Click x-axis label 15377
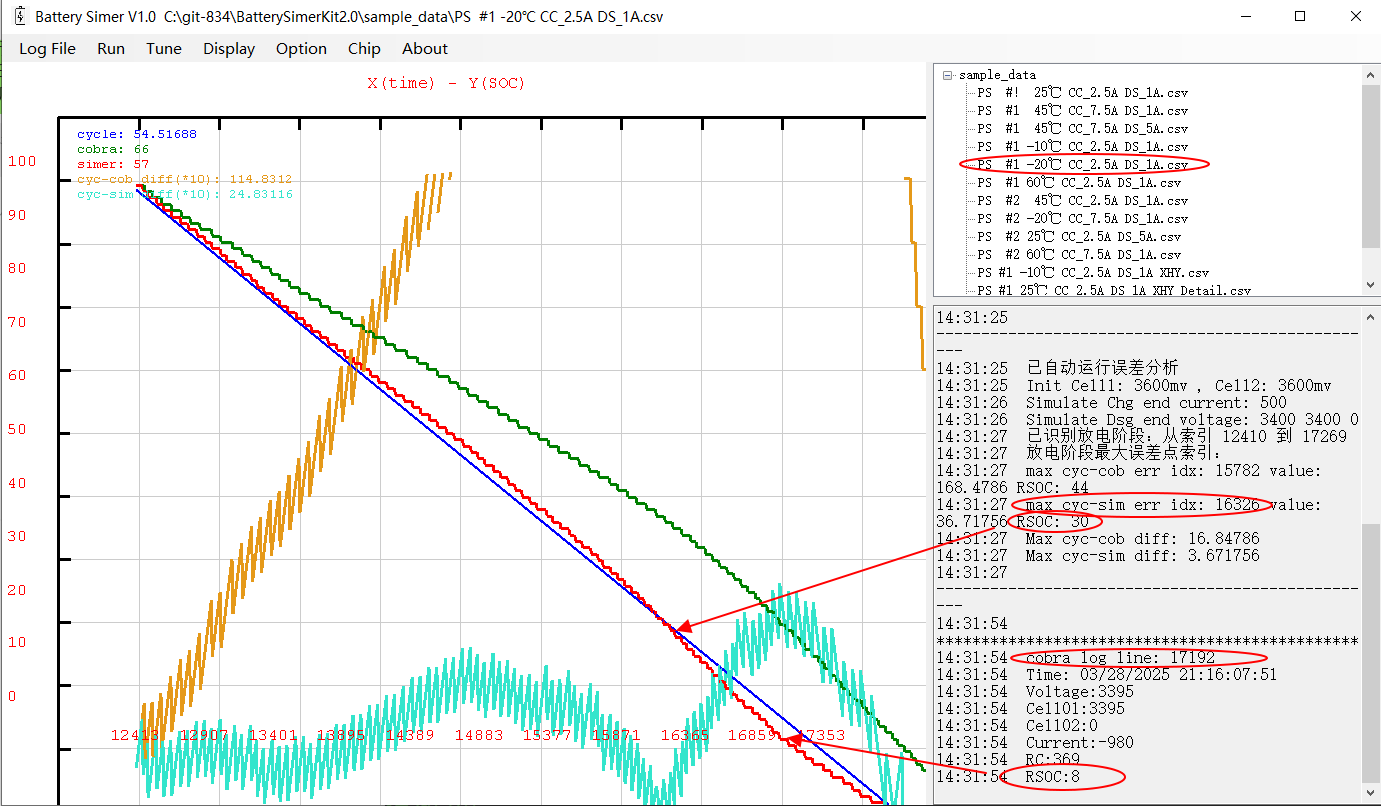The image size is (1381, 806). click(x=547, y=735)
